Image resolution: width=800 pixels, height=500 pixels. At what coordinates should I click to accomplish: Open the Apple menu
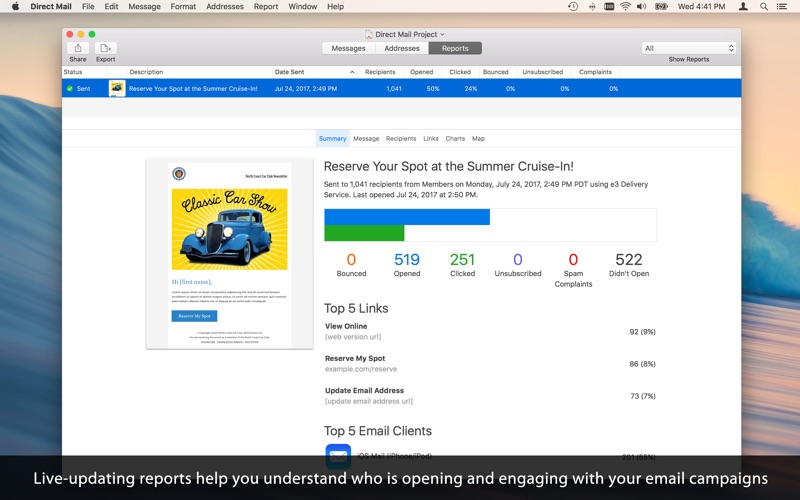pos(15,7)
